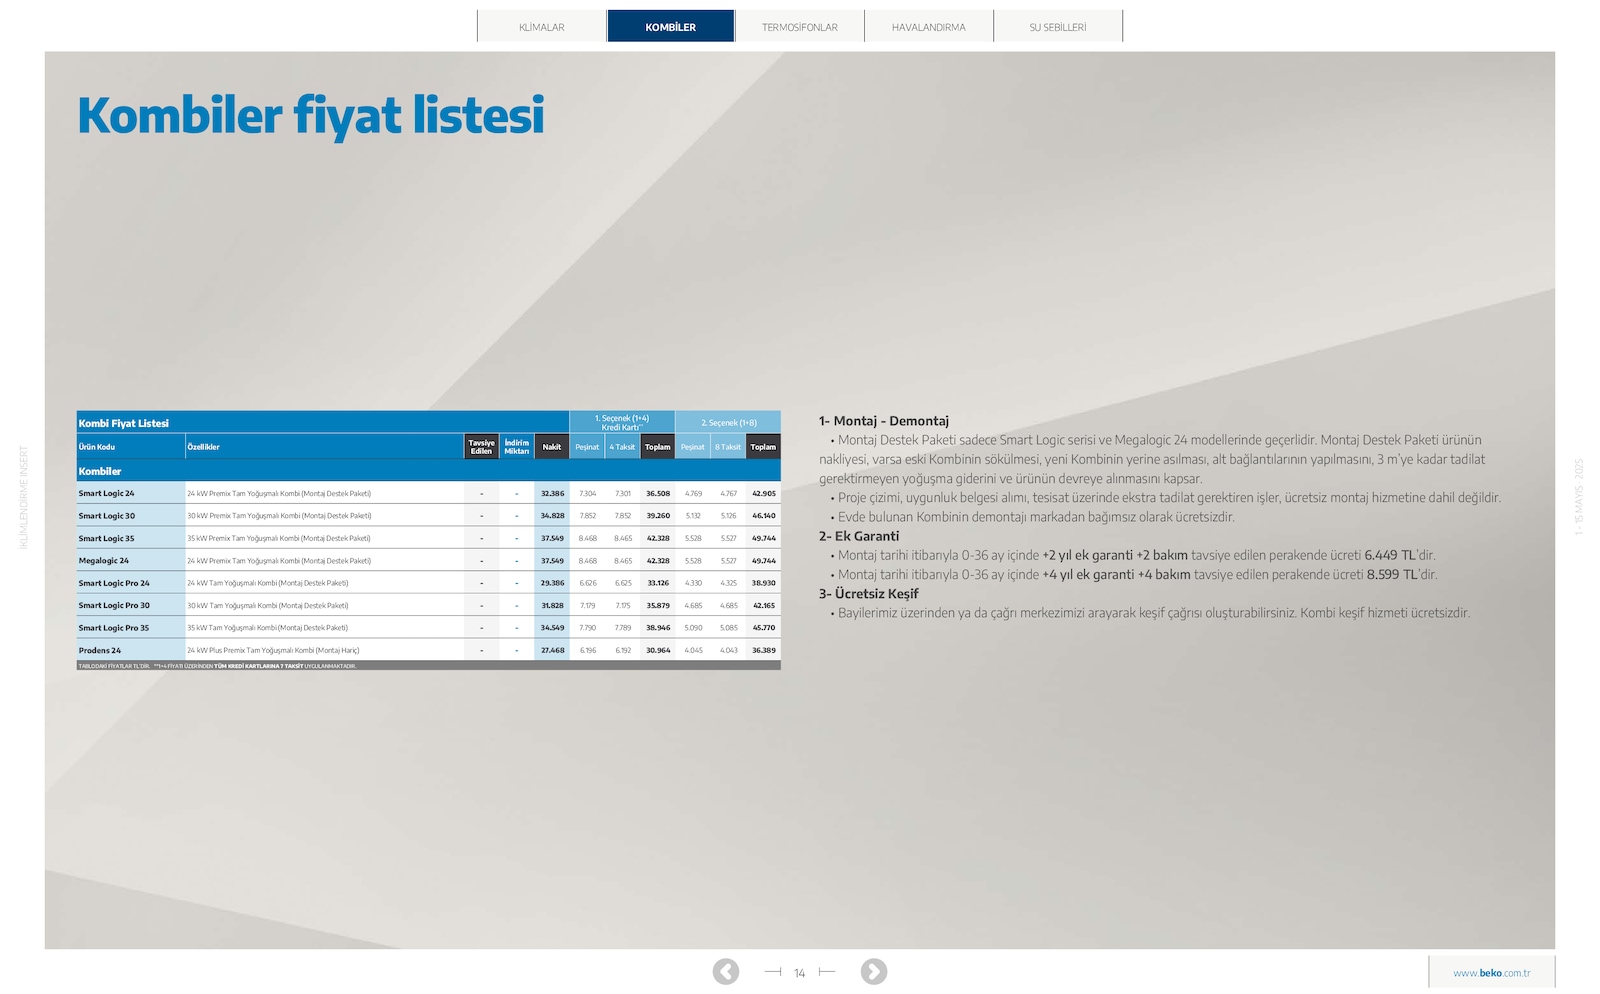Click the 38.930 total price cell
The height and width of the screenshot is (994, 1600).
pyautogui.click(x=764, y=583)
